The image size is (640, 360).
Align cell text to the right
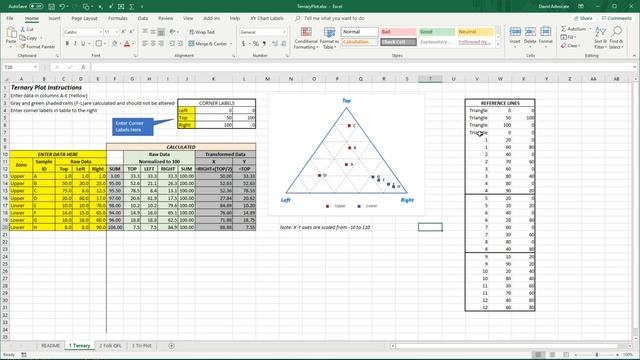161,44
